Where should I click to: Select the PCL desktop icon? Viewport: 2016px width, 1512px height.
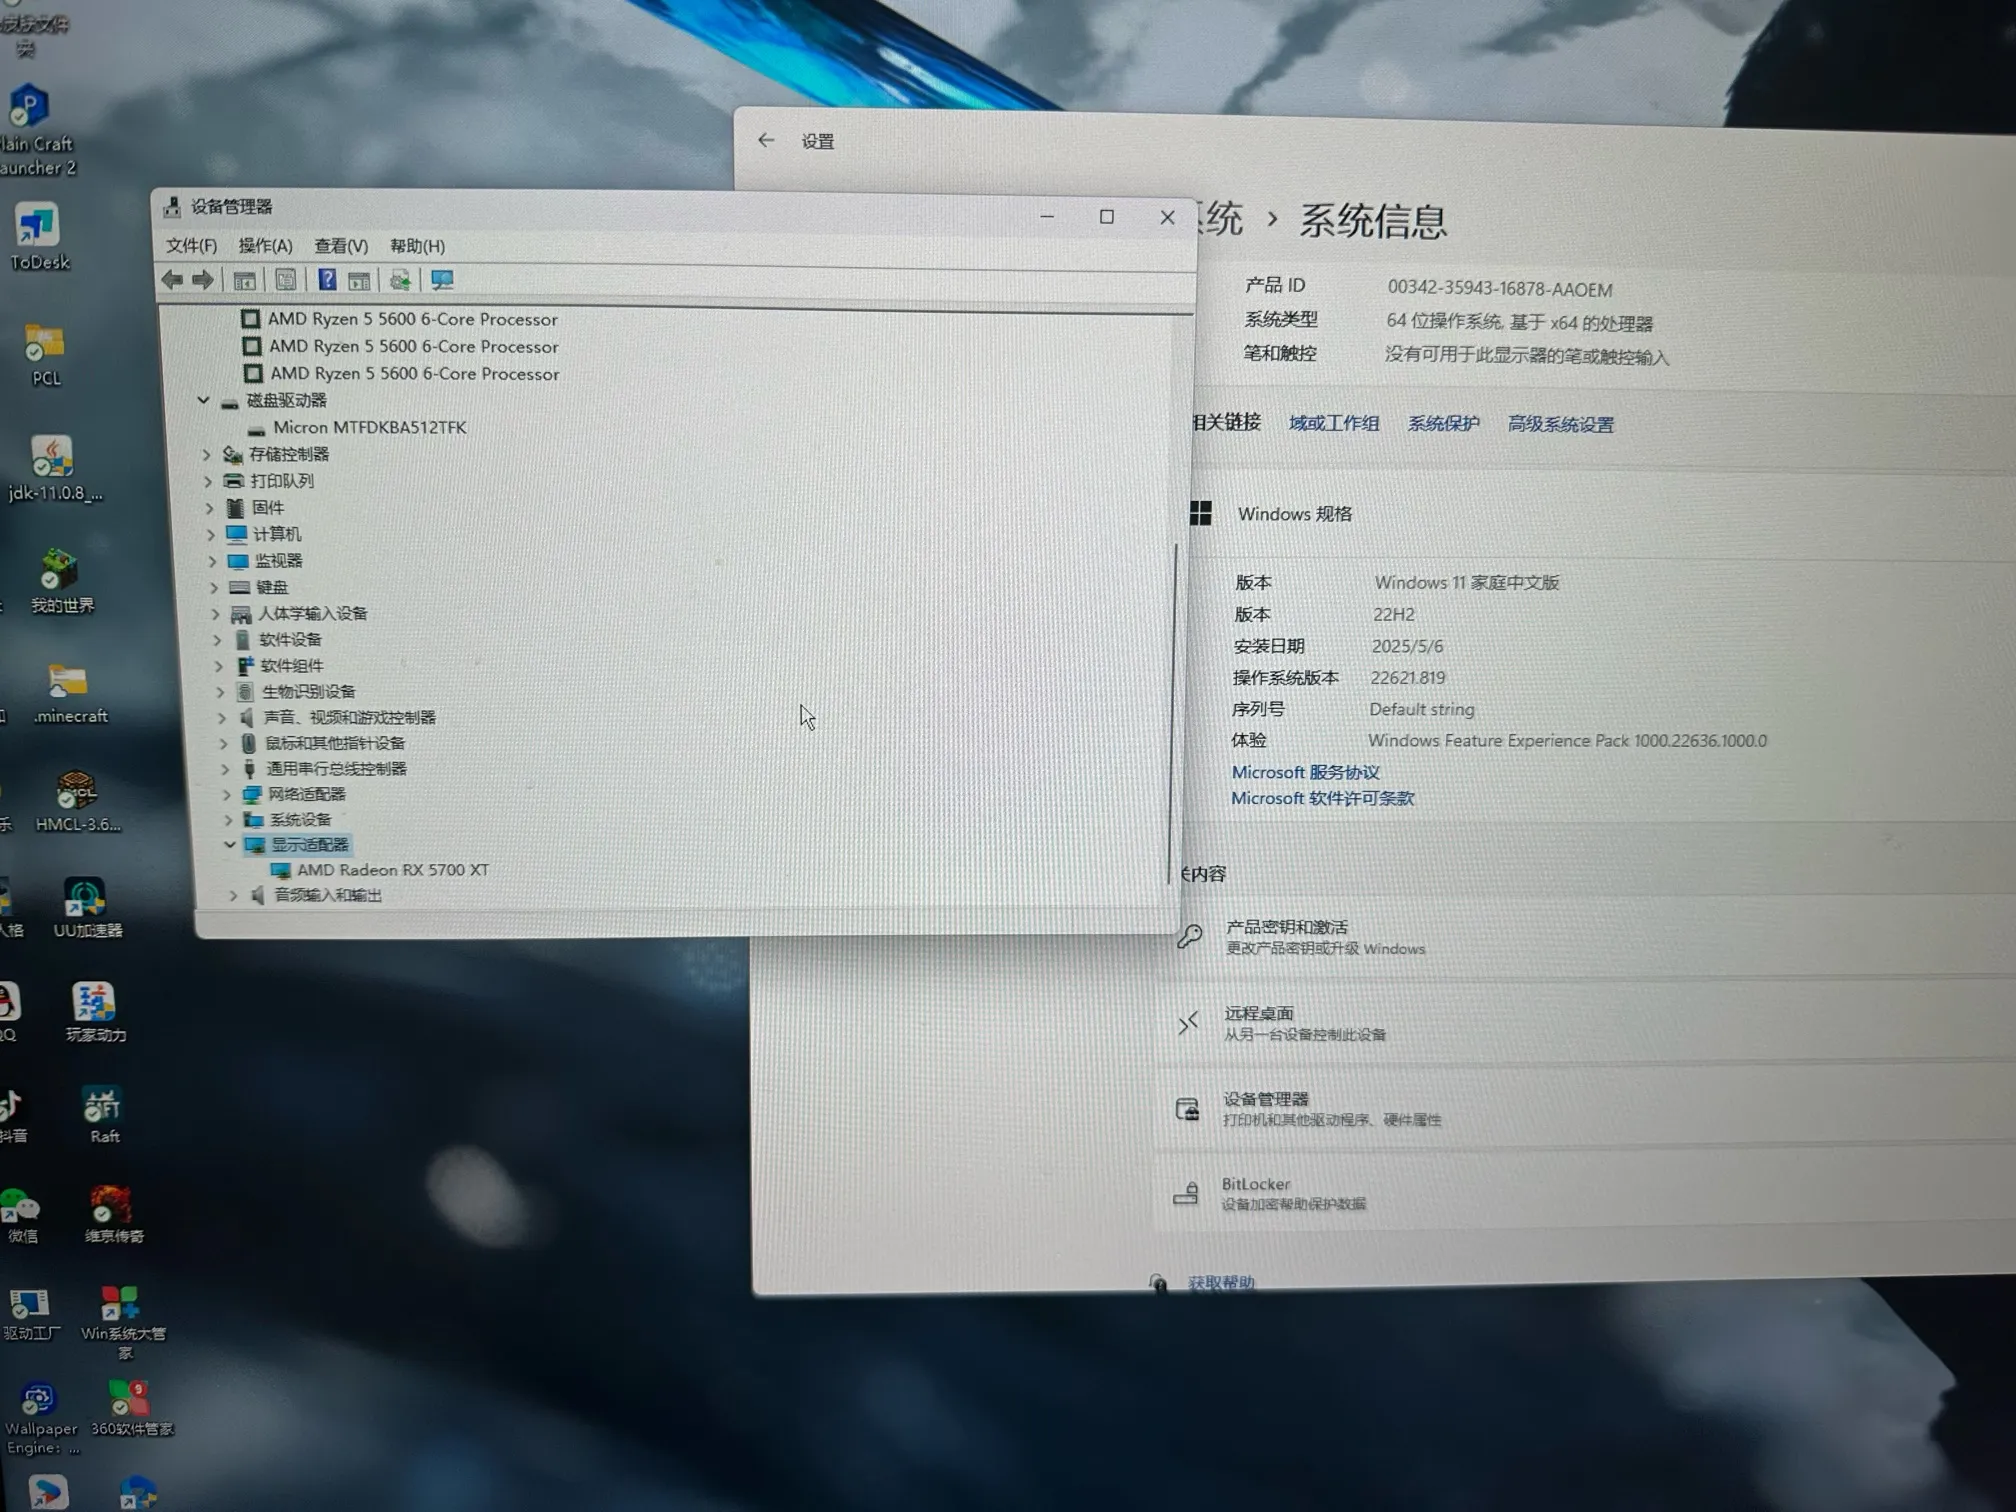point(45,354)
